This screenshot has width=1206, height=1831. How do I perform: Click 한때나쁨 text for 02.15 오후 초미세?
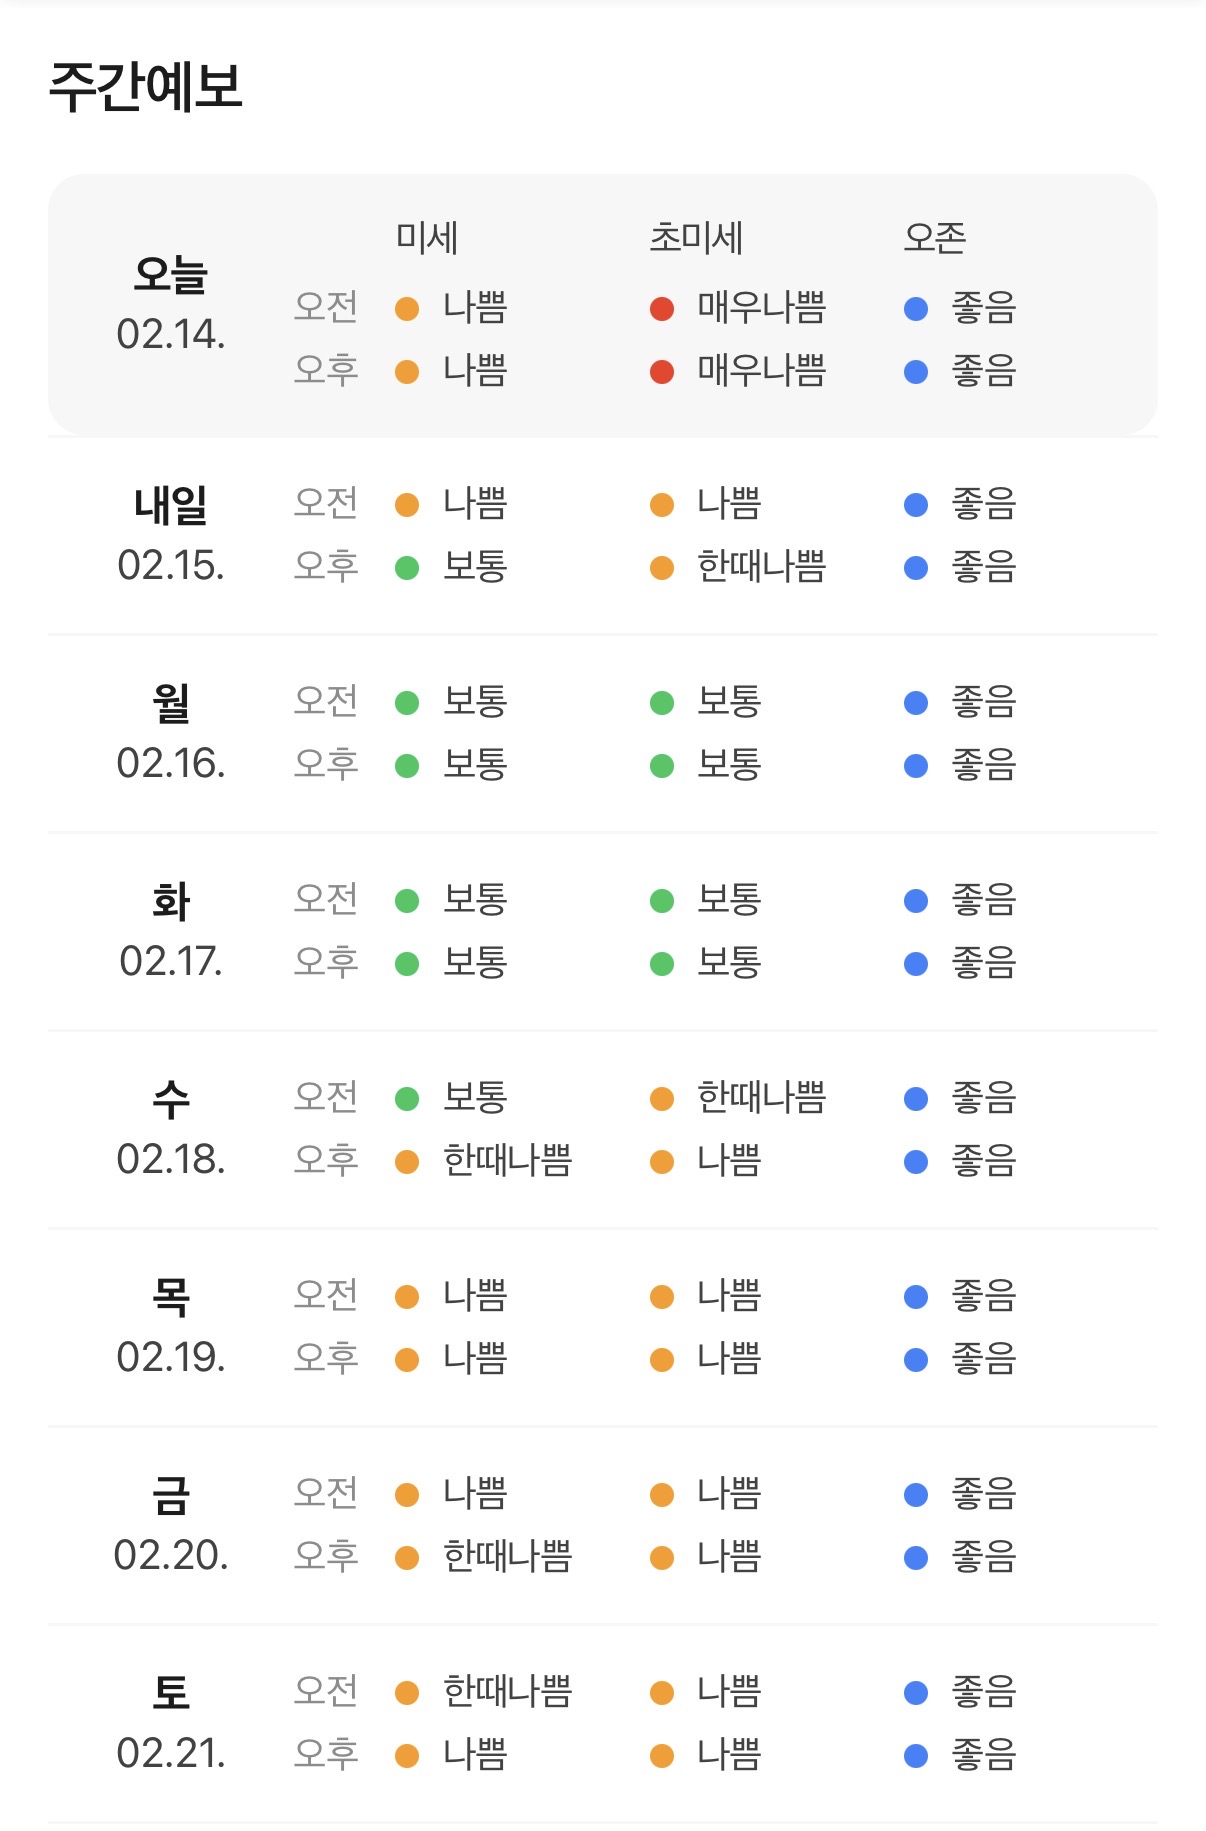762,567
